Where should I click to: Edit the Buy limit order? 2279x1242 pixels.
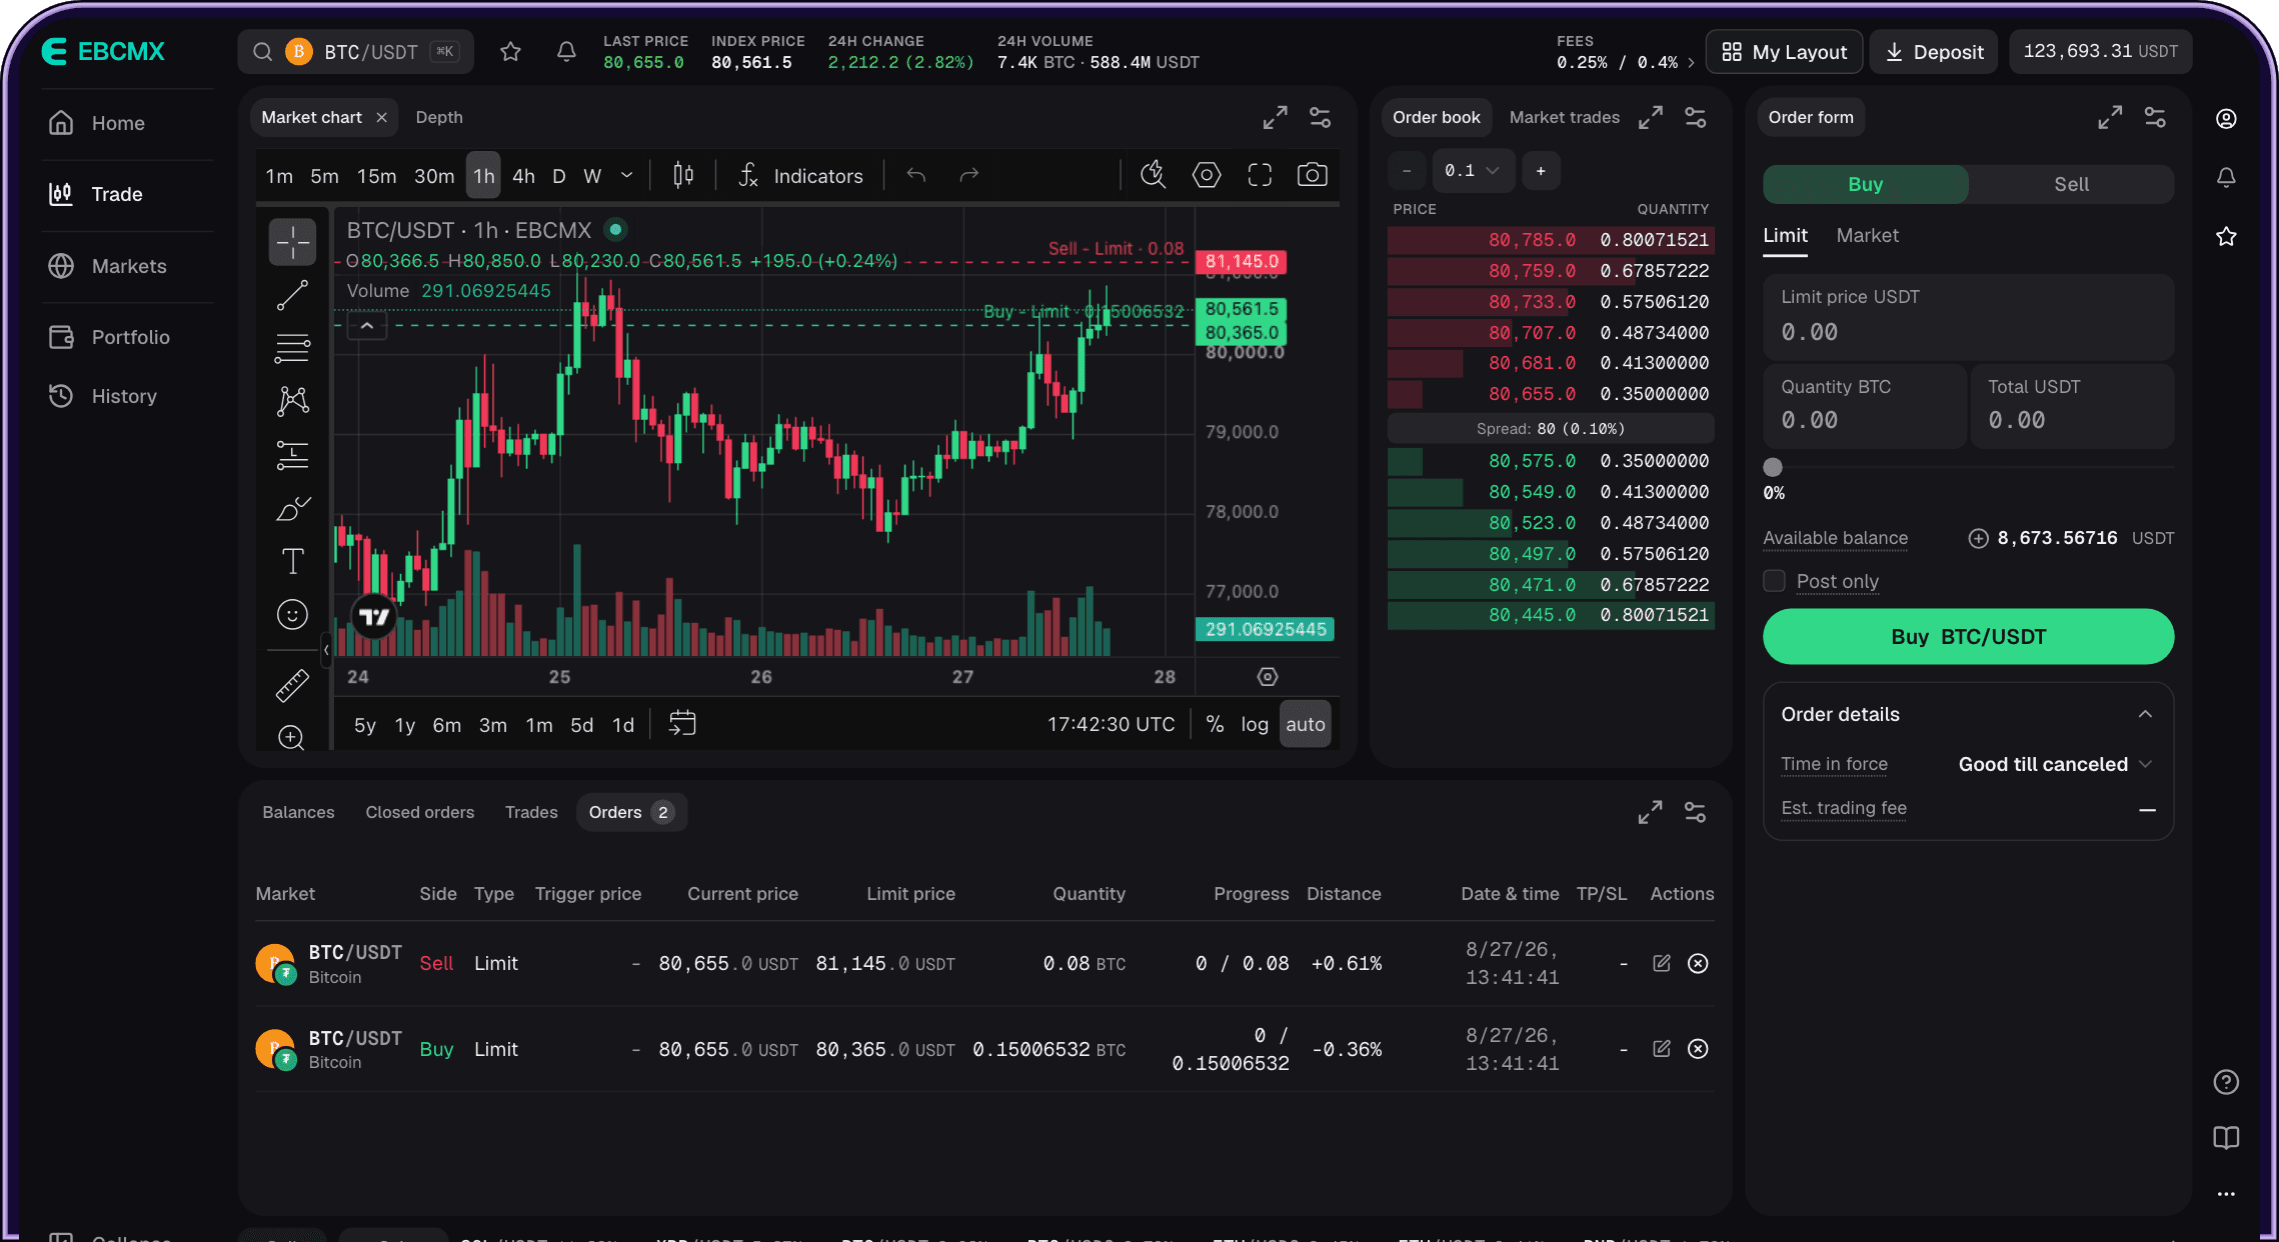(1662, 1049)
